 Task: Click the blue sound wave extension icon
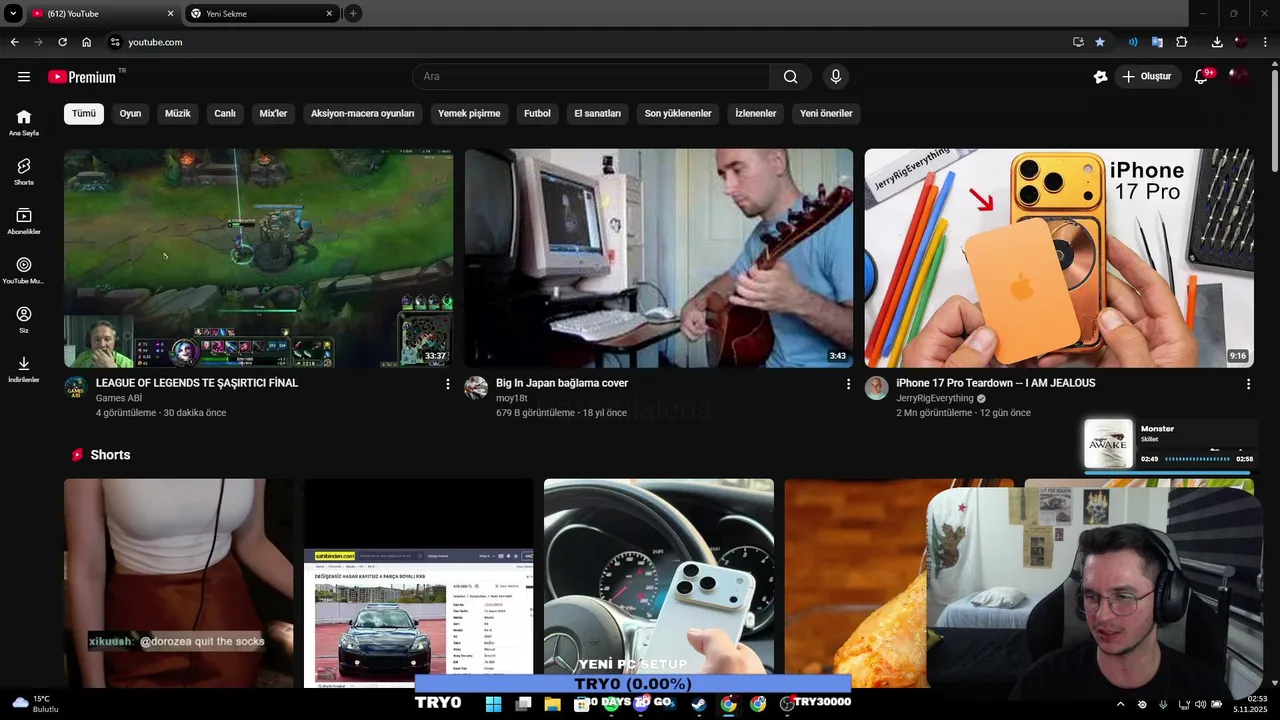click(1133, 42)
